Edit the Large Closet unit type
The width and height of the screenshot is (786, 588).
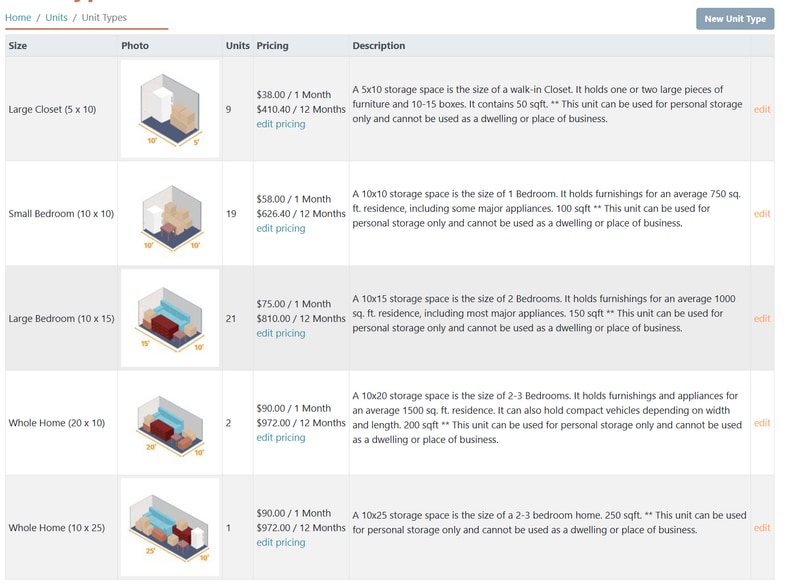click(762, 109)
